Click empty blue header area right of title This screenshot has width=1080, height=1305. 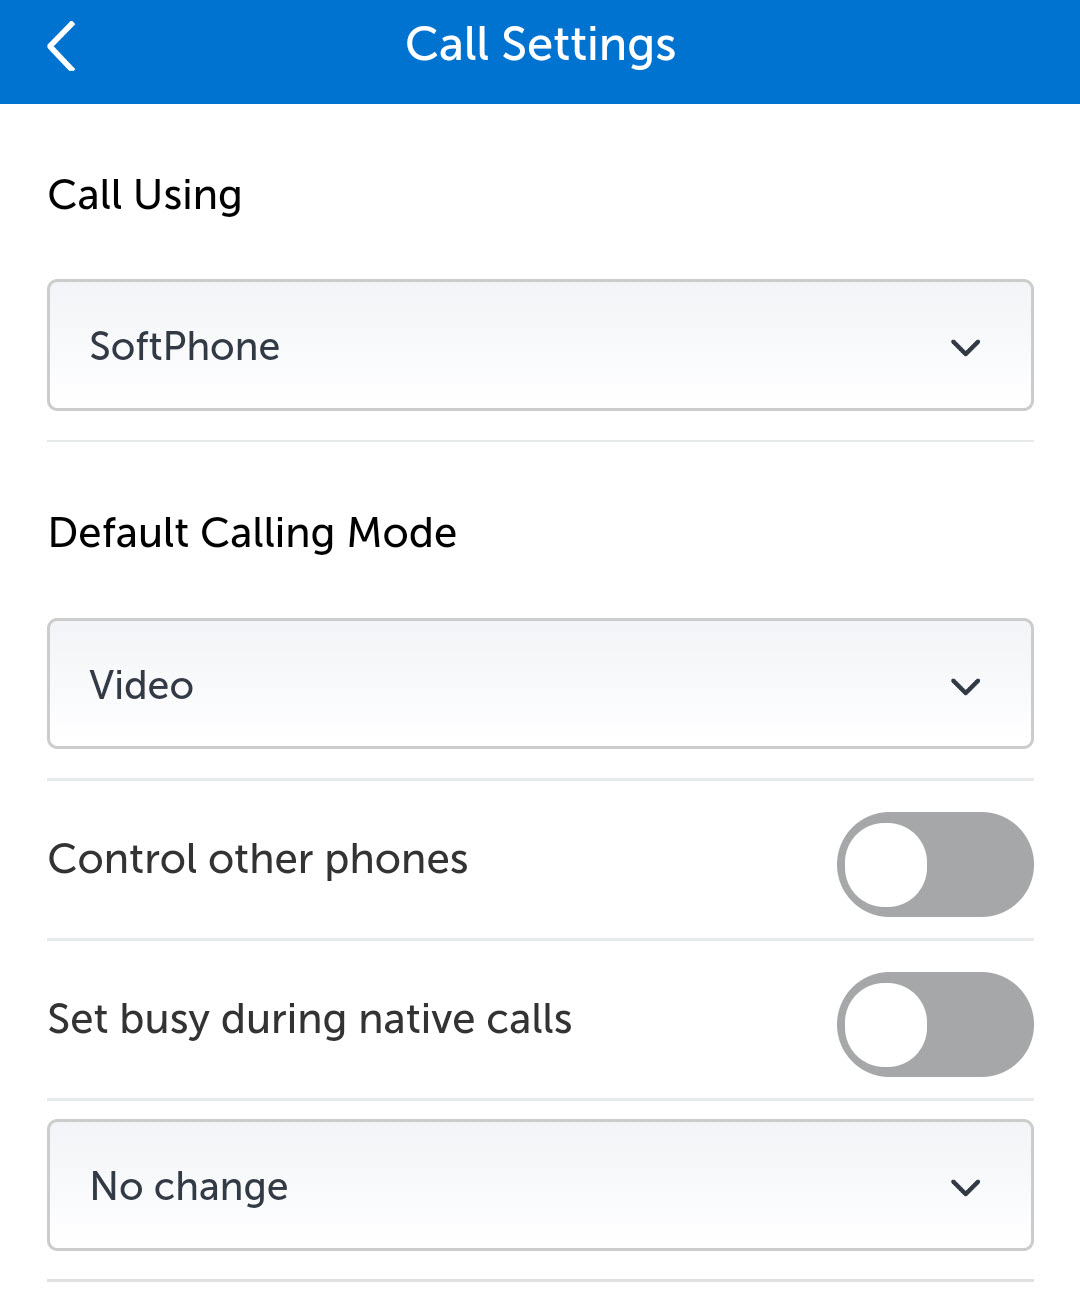click(x=880, y=48)
